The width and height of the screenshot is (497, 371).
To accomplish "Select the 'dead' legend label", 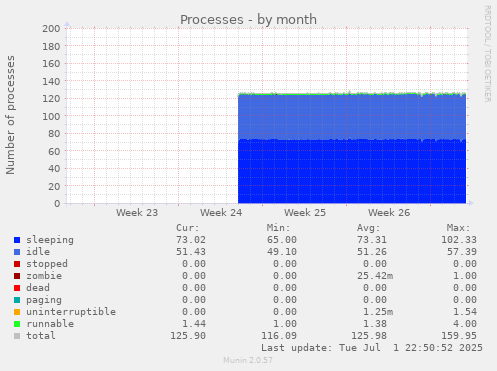I will (38, 288).
